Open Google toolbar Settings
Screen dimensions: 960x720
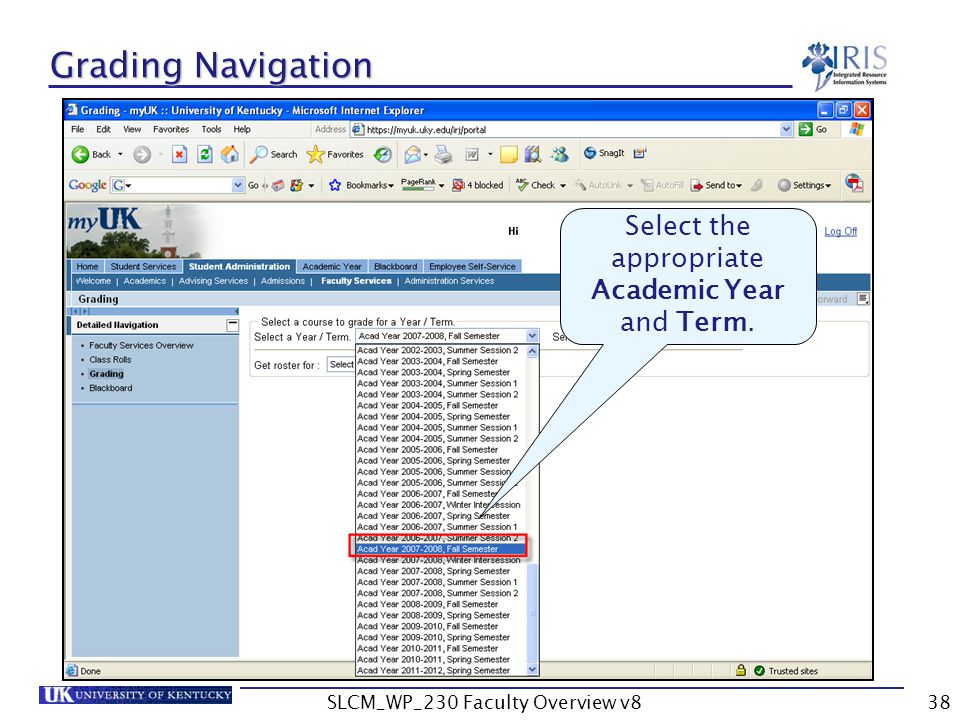click(x=804, y=185)
